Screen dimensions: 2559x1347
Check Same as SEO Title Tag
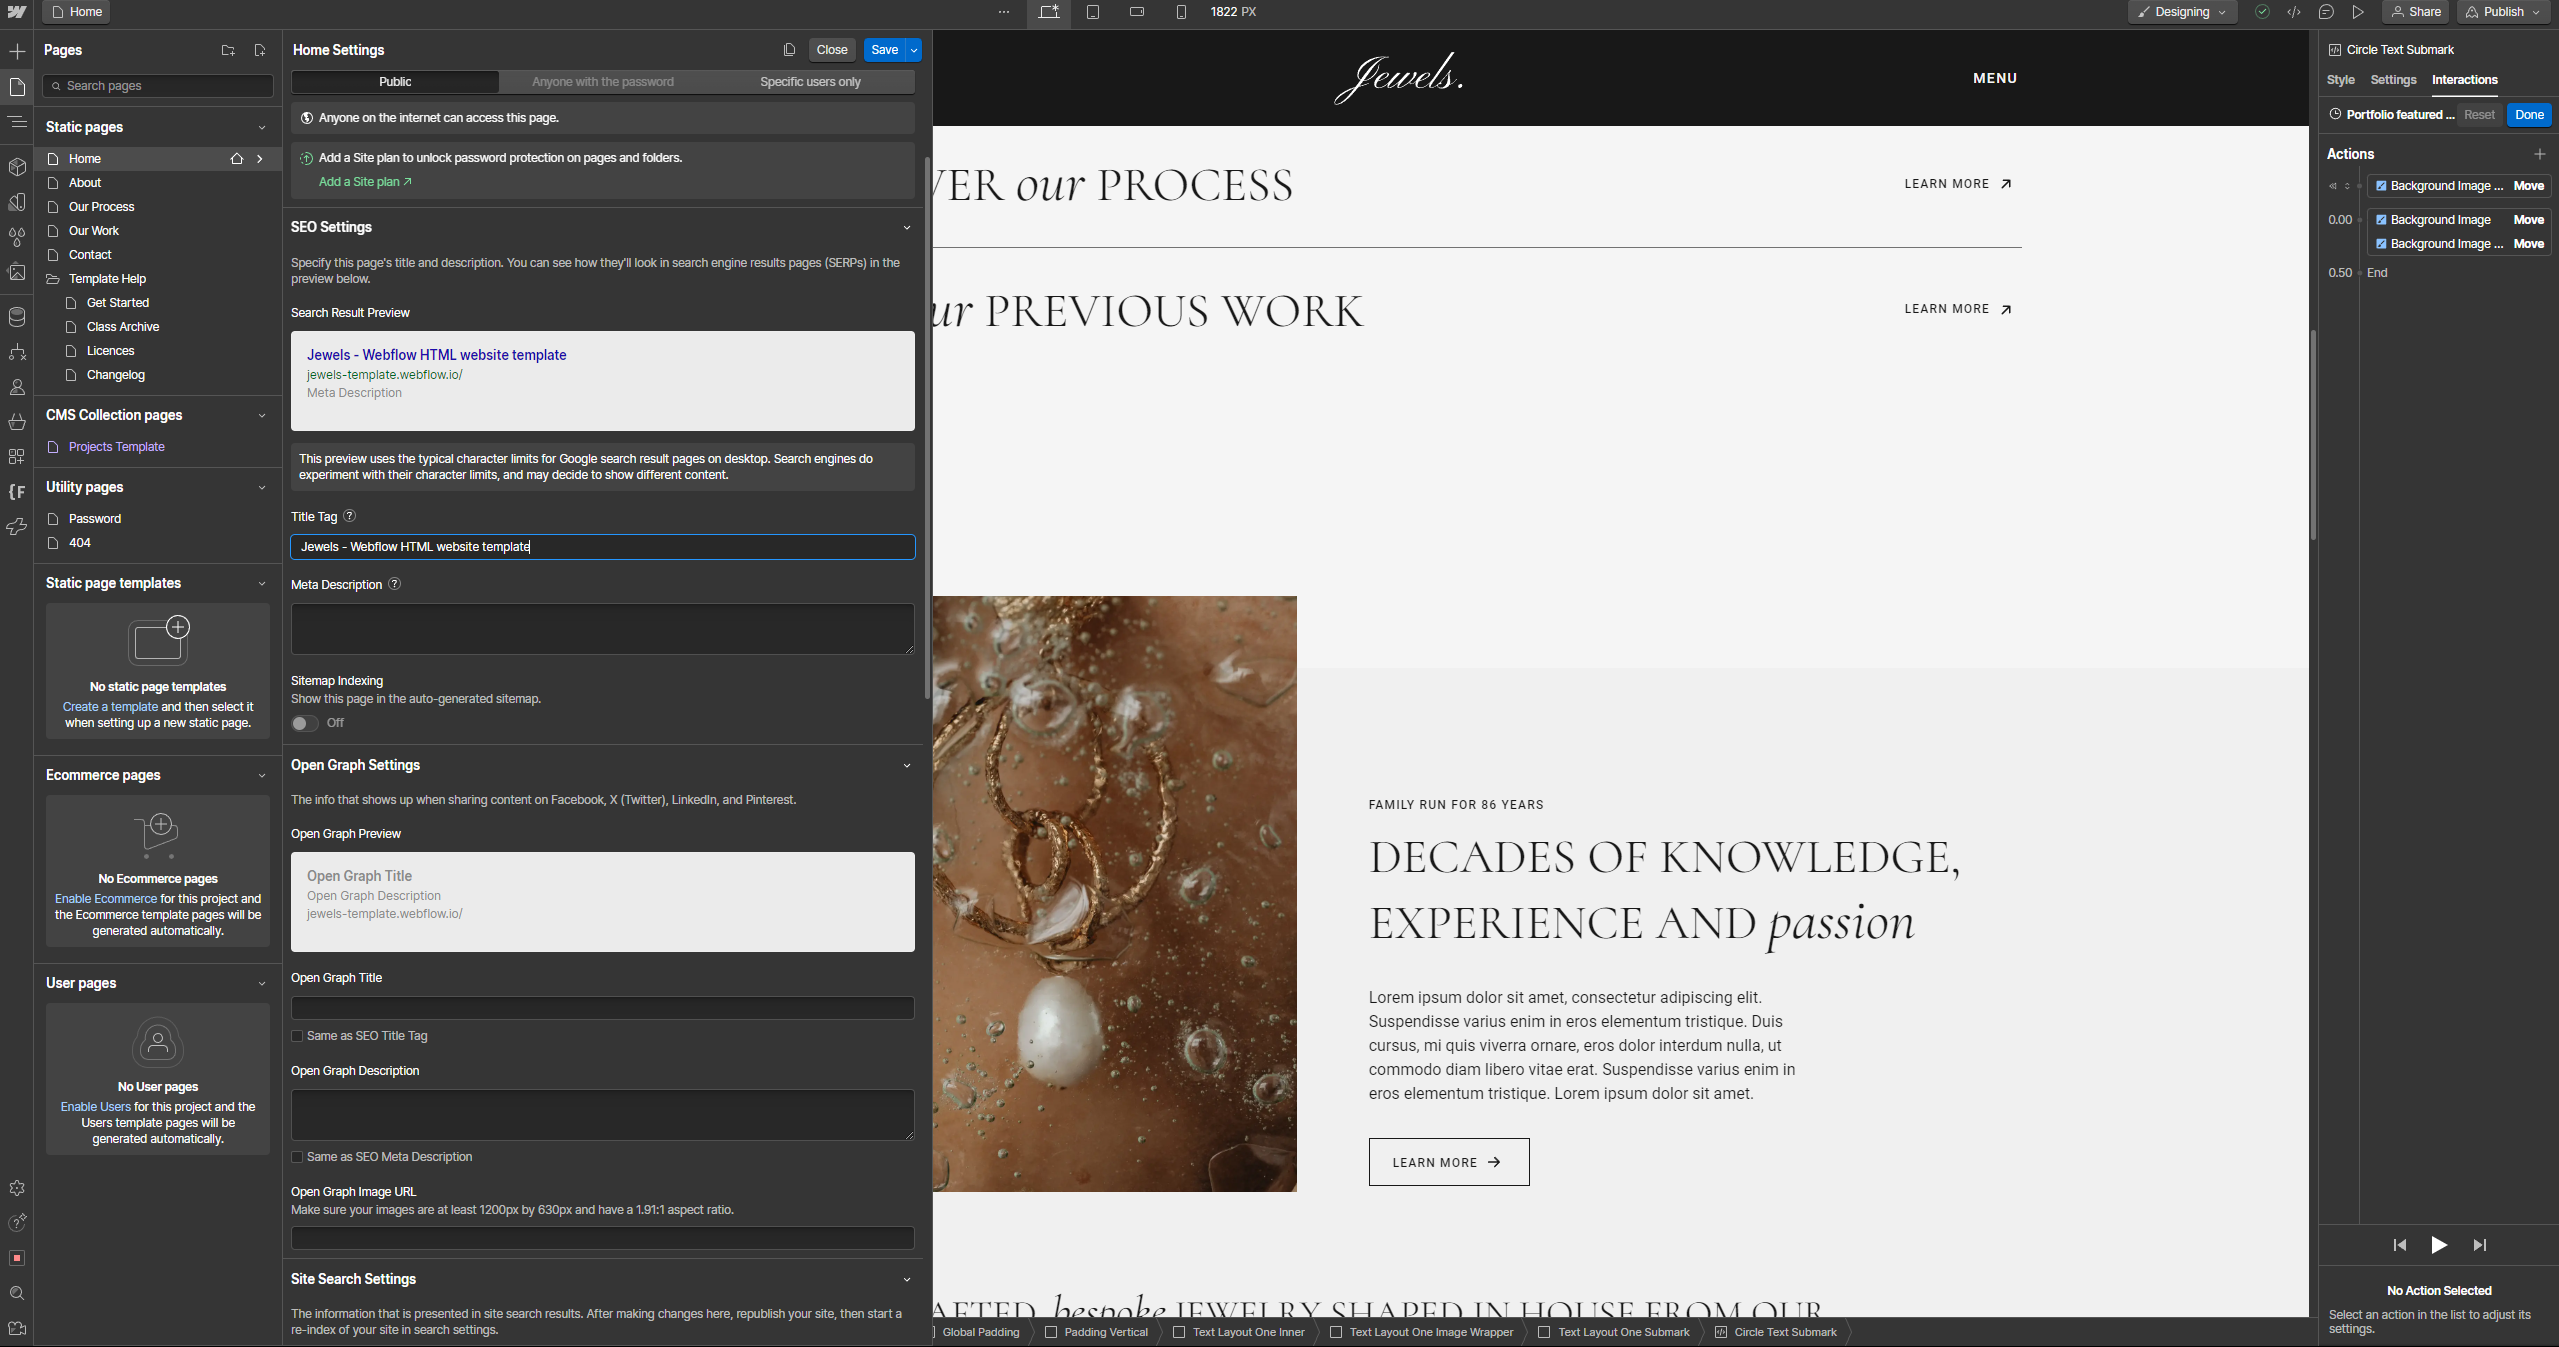(297, 1036)
